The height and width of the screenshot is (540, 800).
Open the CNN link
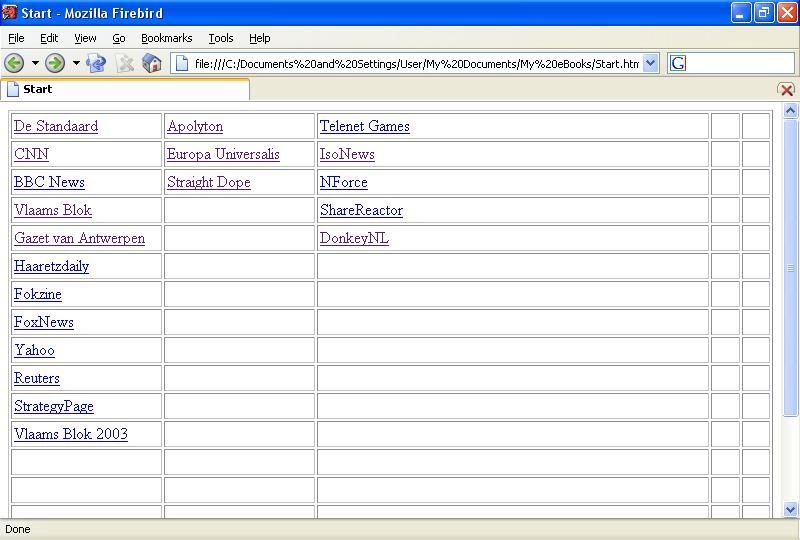(31, 154)
